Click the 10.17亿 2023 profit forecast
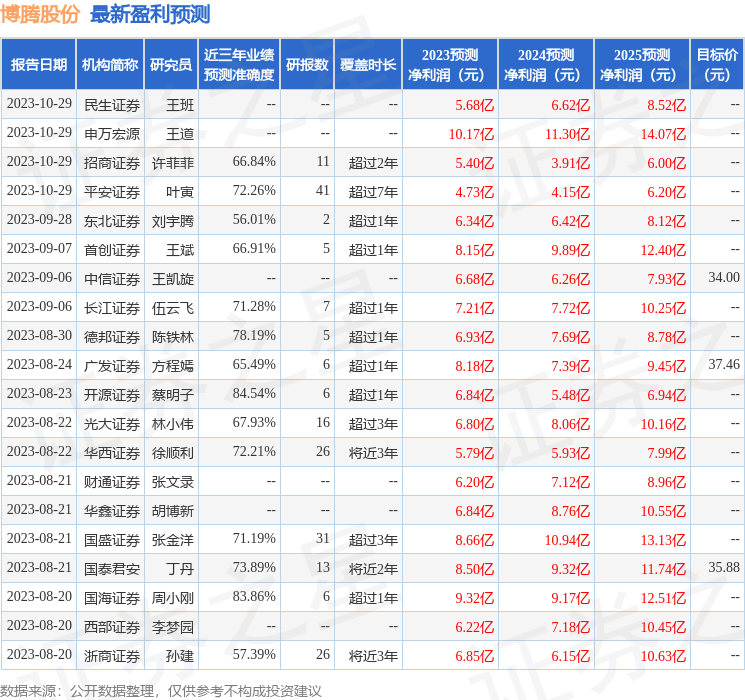Viewport: 745px width, 700px height. [471, 134]
